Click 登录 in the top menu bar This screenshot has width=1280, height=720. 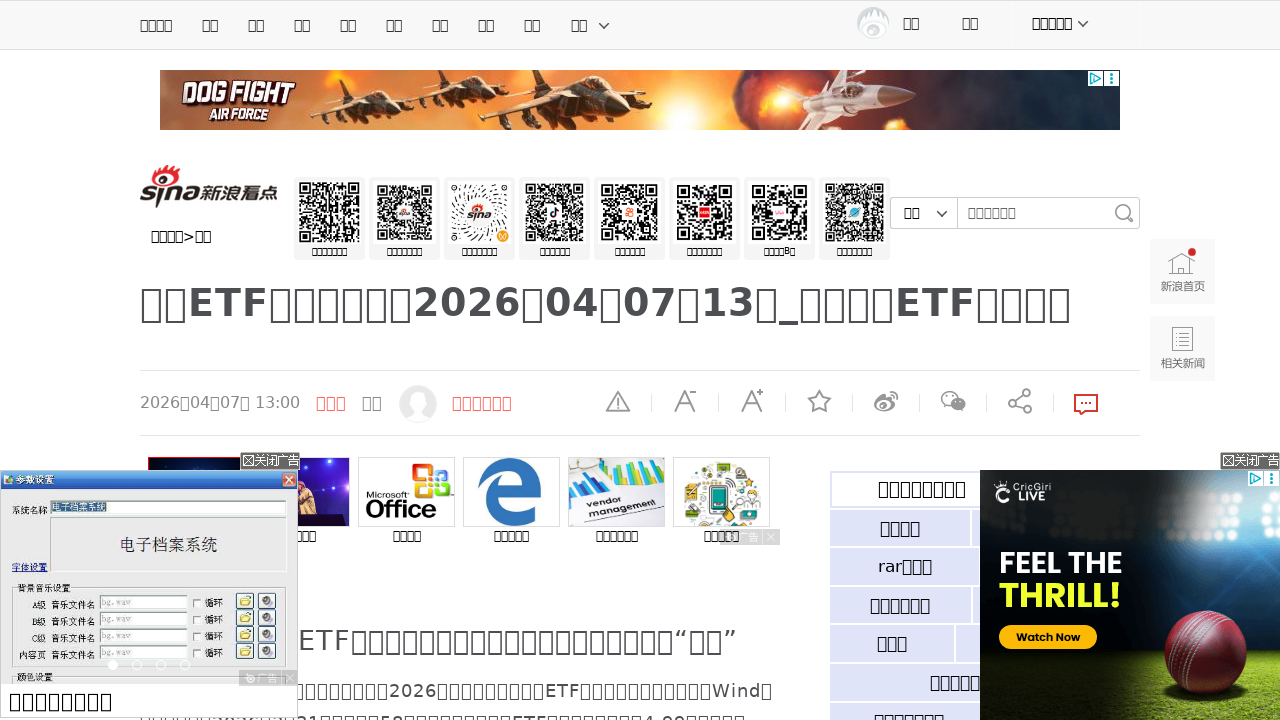point(911,24)
